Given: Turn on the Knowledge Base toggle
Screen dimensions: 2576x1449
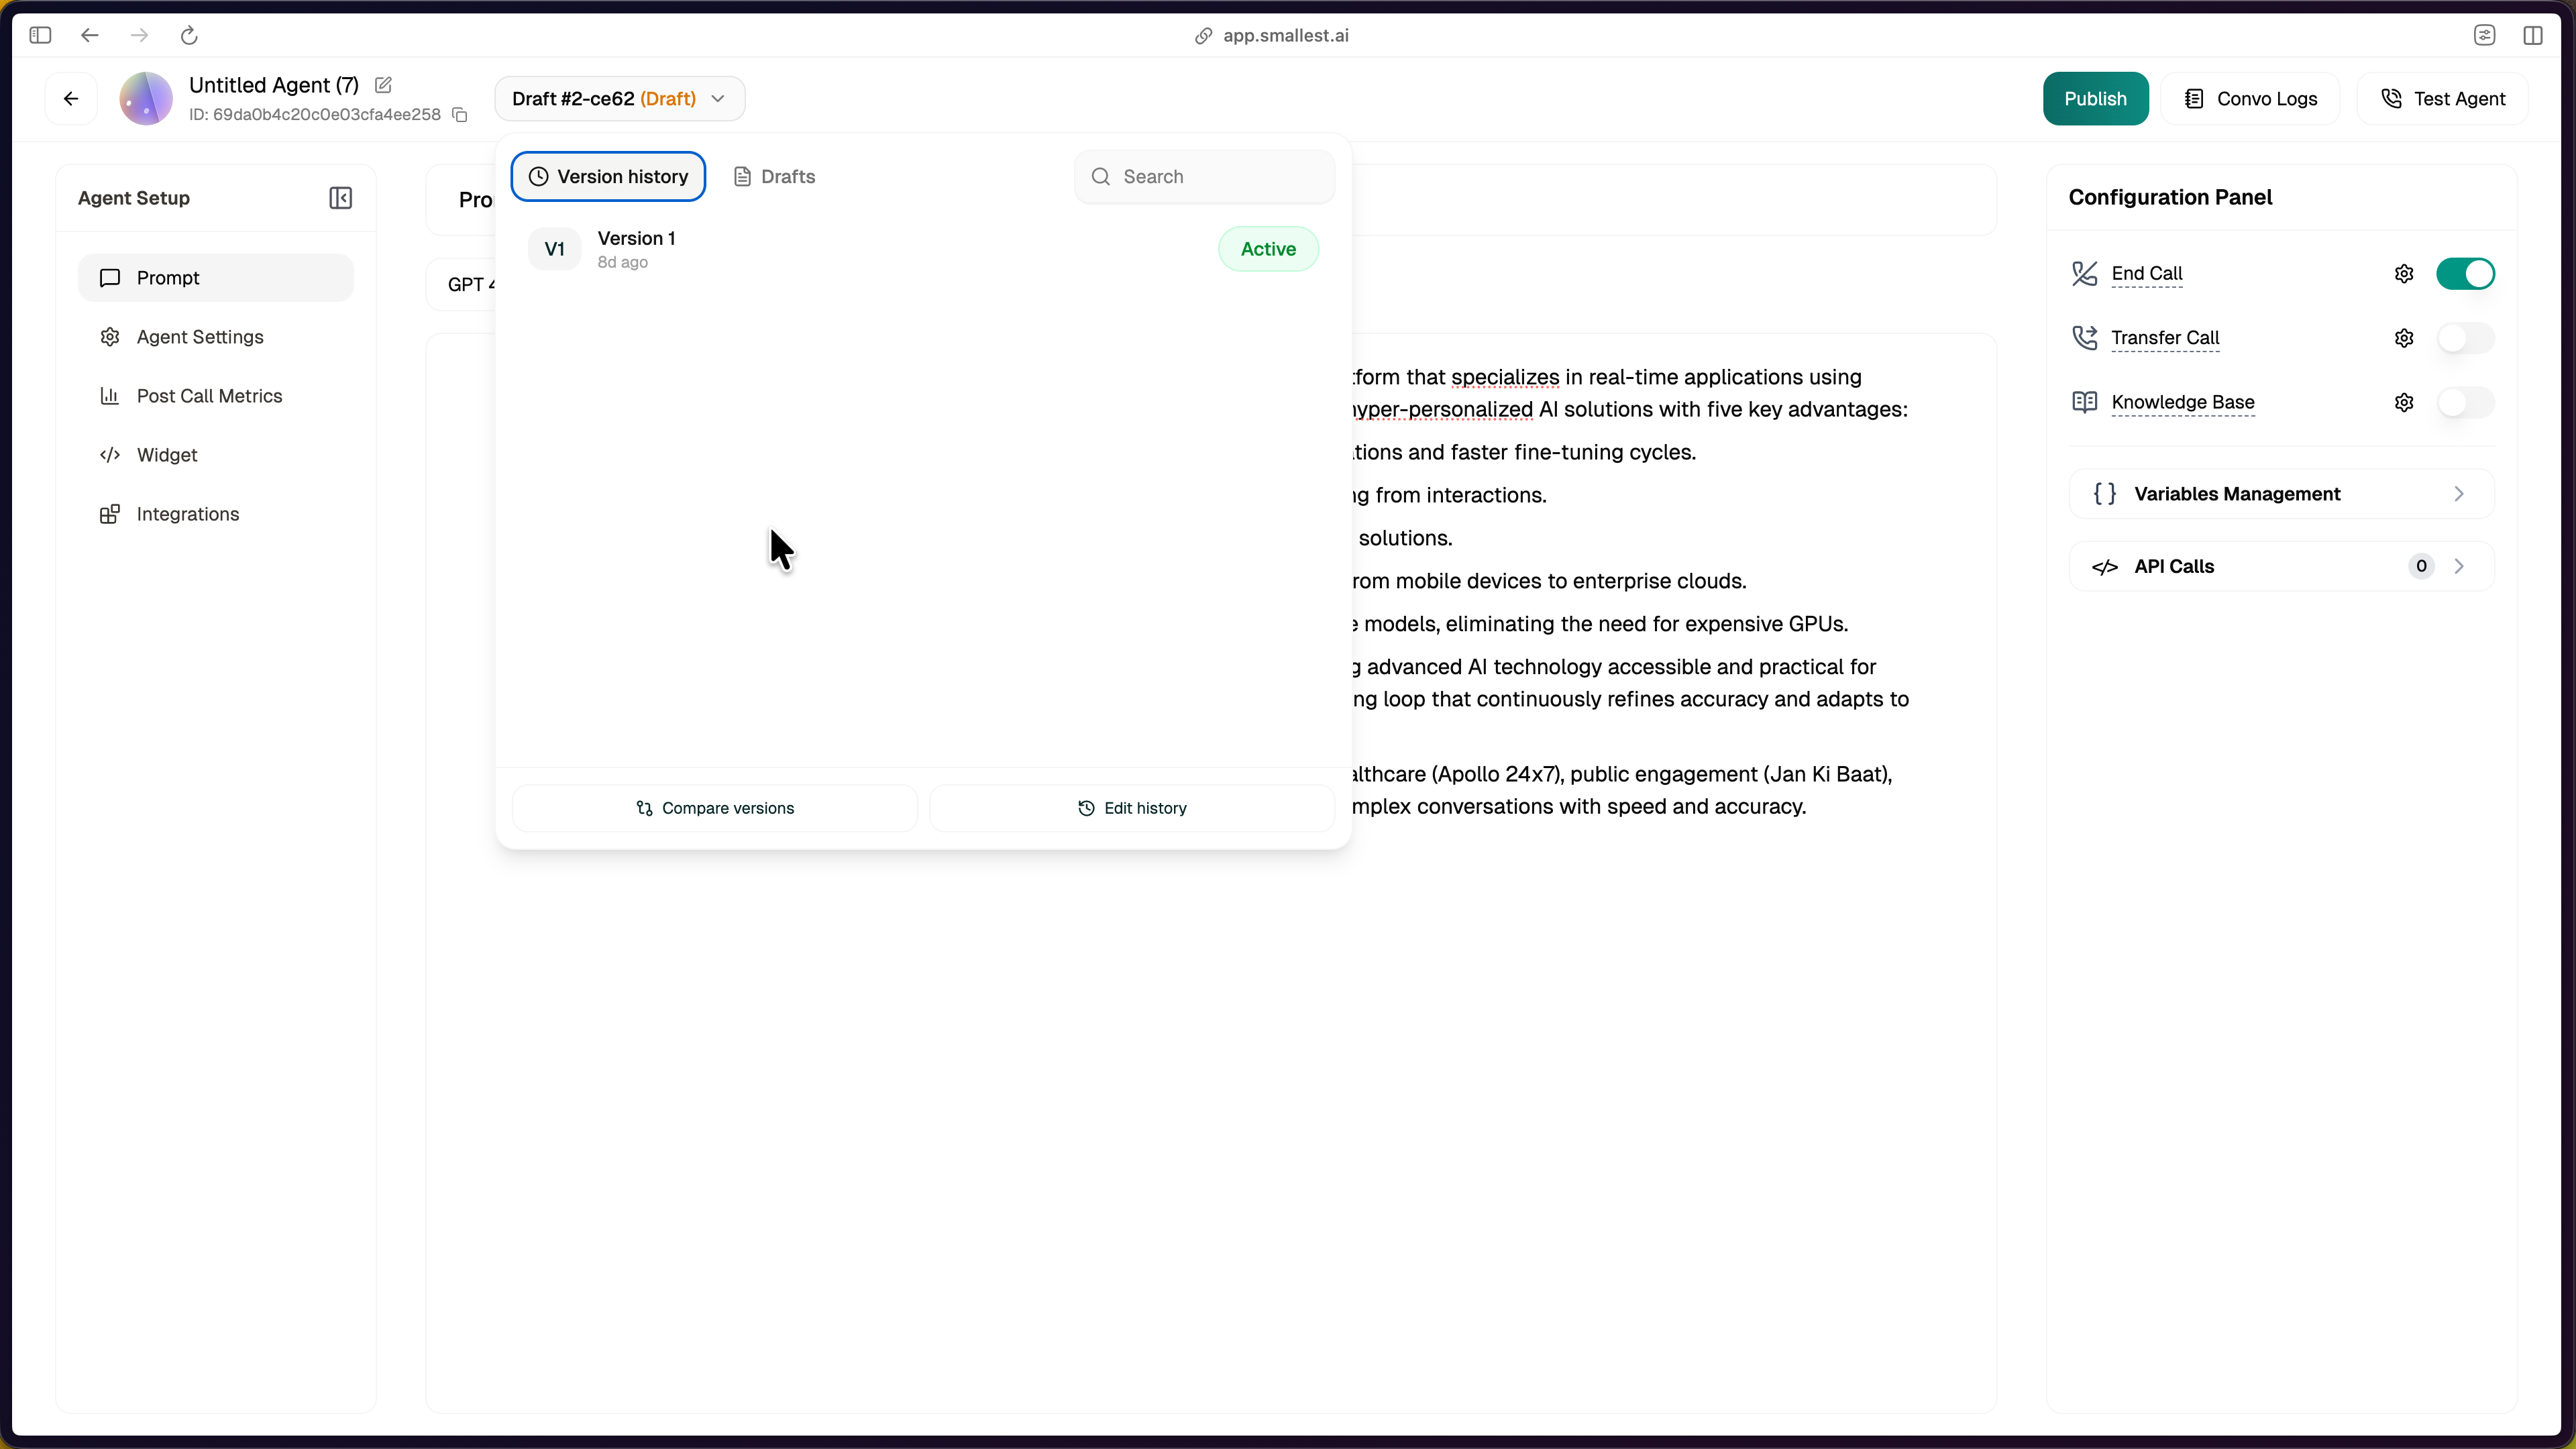Looking at the screenshot, I should 2465,402.
